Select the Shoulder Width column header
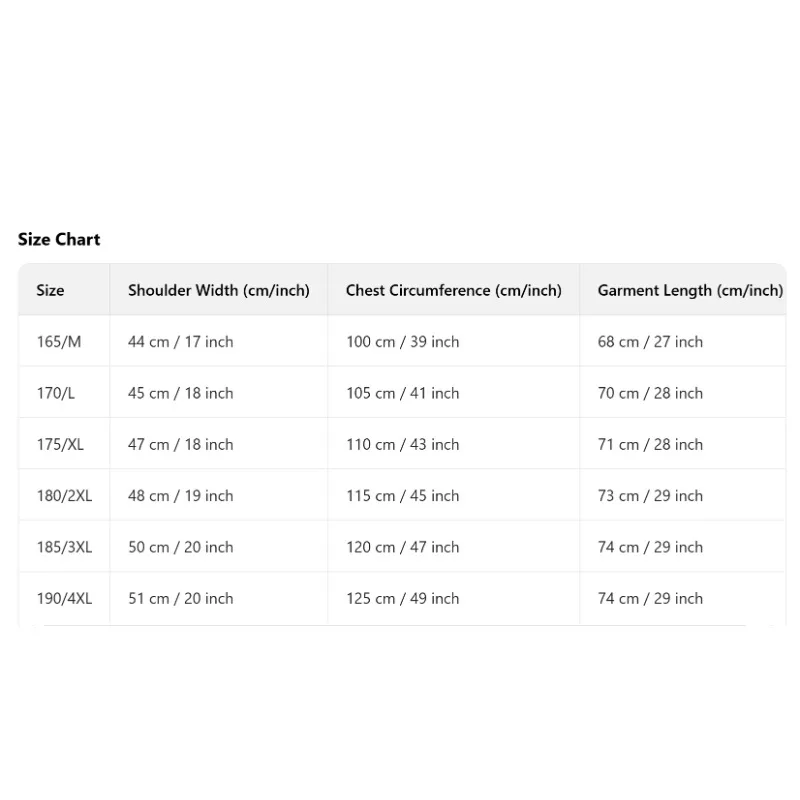This screenshot has width=800, height=800. (x=219, y=290)
